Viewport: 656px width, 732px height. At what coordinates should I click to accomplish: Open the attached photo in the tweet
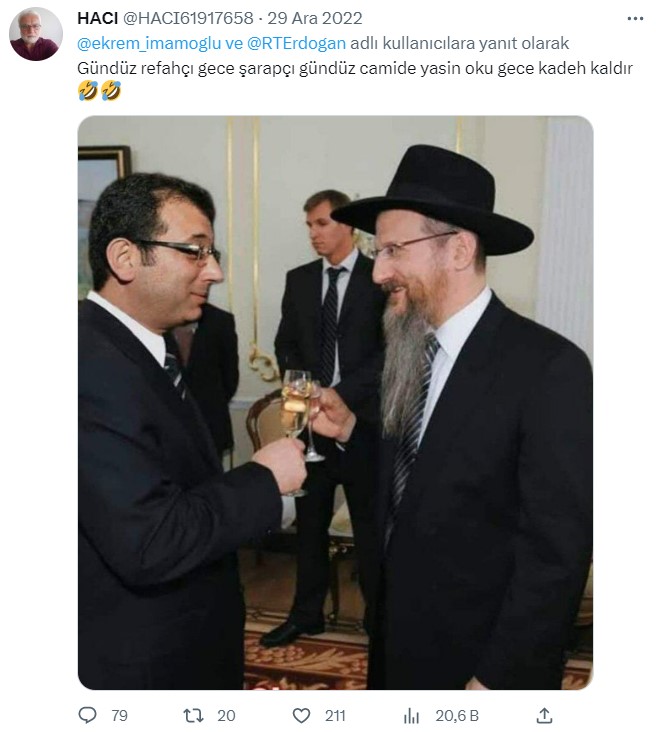[x=335, y=402]
